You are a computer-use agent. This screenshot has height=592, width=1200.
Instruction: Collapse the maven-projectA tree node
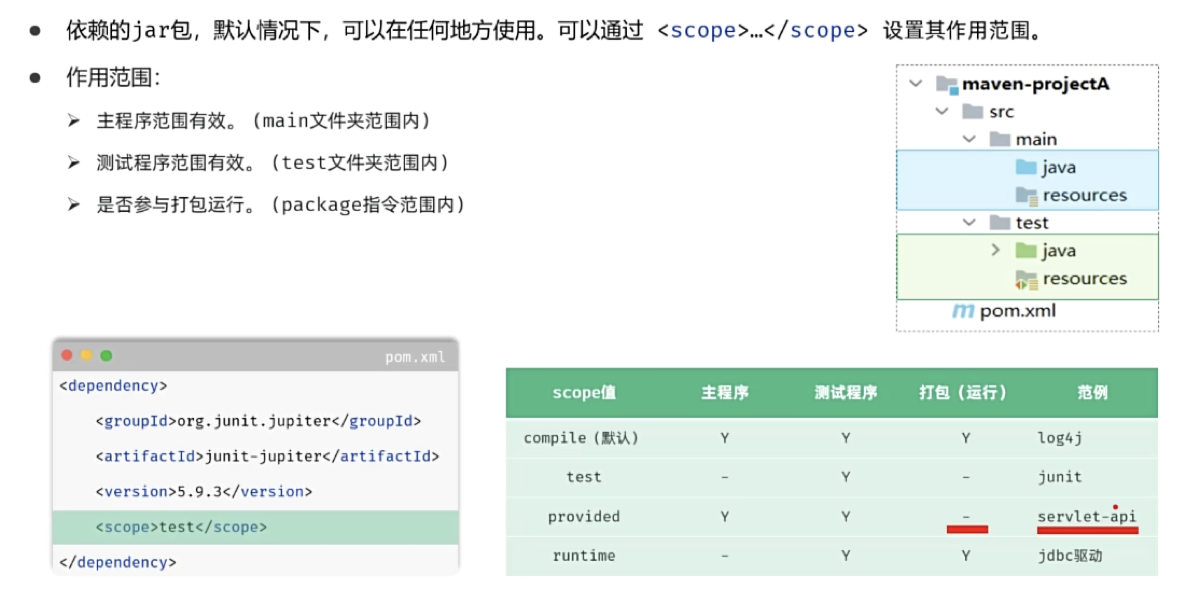[x=916, y=84]
